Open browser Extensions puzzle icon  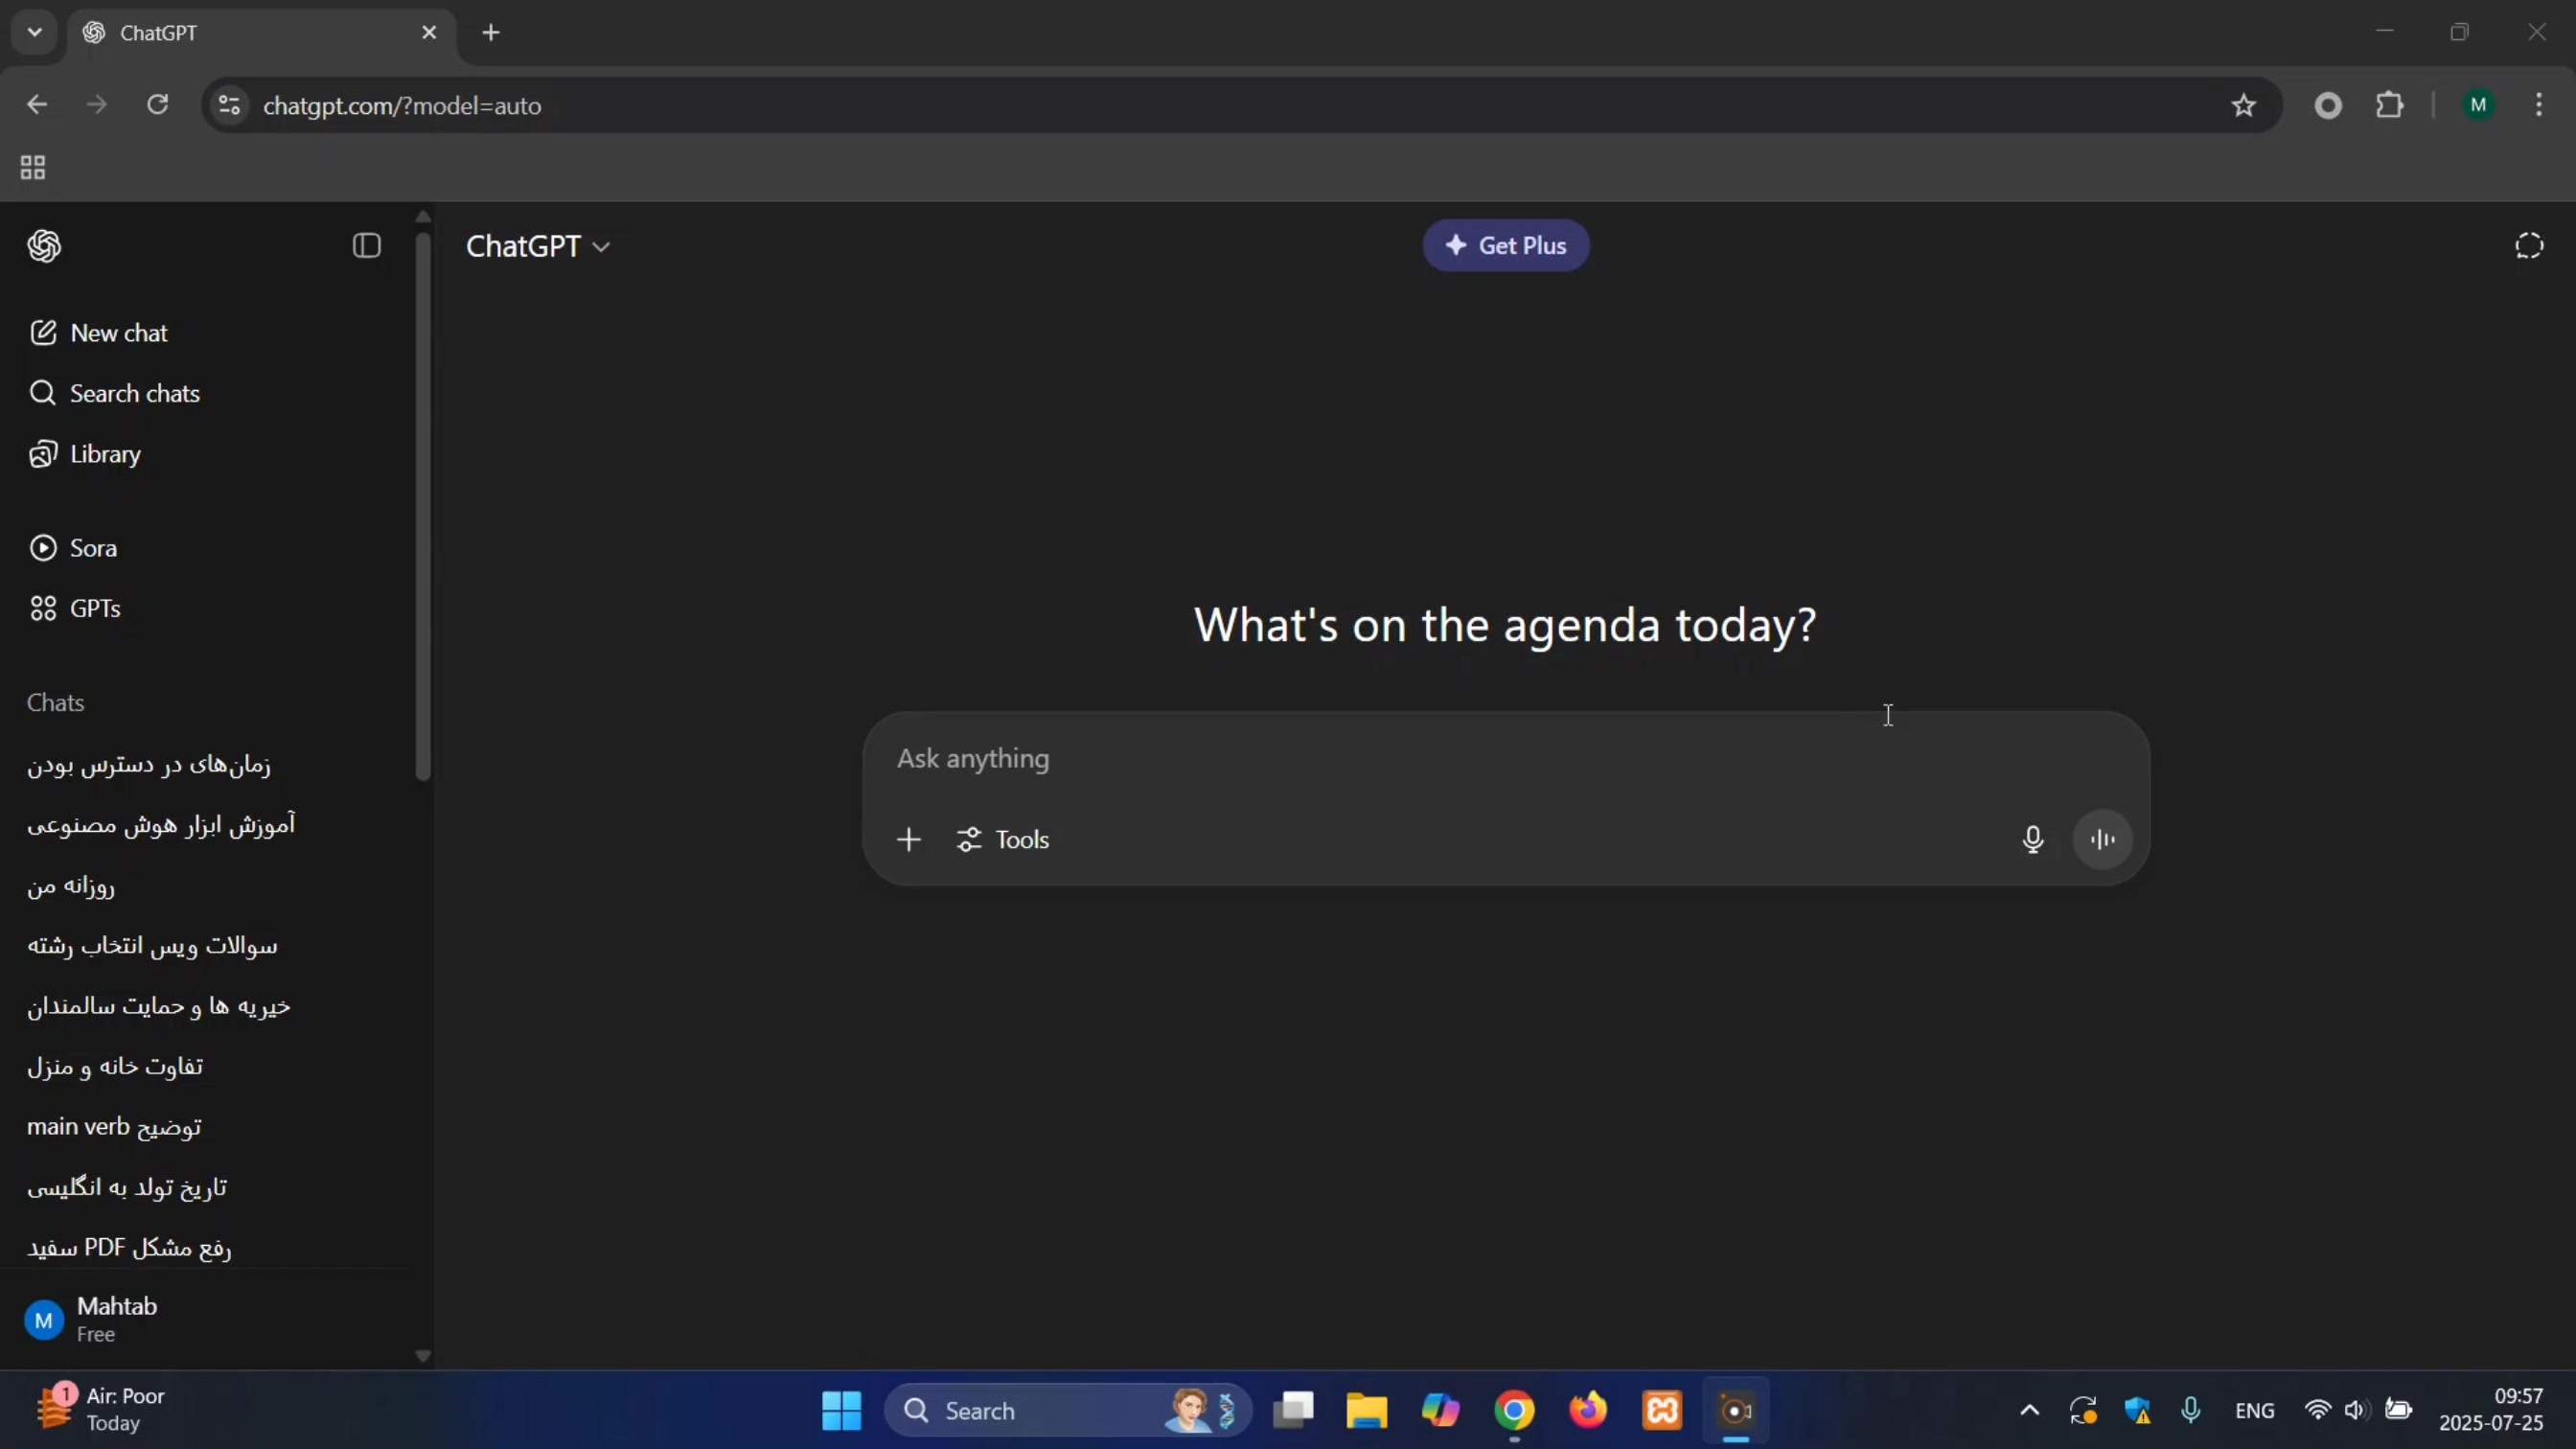[x=2389, y=105]
